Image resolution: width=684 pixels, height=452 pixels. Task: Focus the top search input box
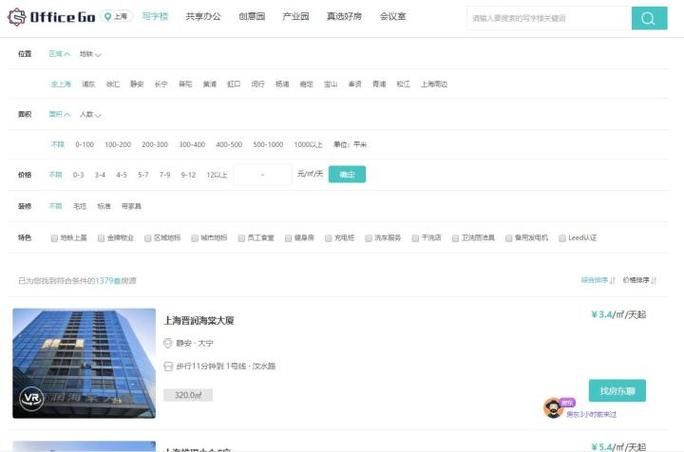(549, 18)
